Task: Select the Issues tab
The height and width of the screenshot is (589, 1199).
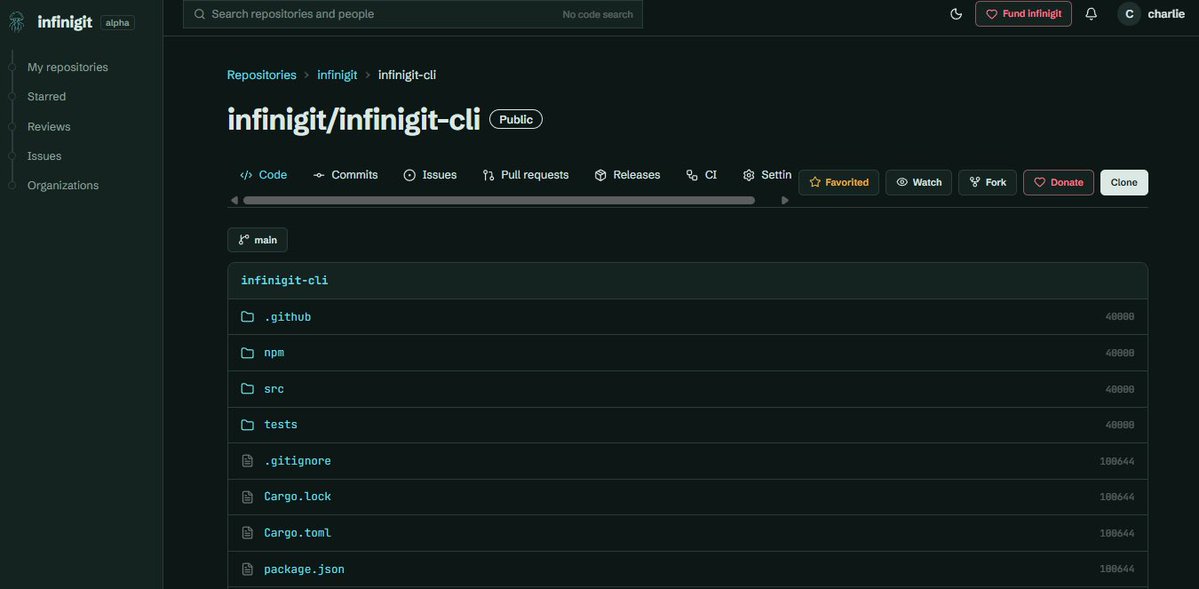Action: pos(431,175)
